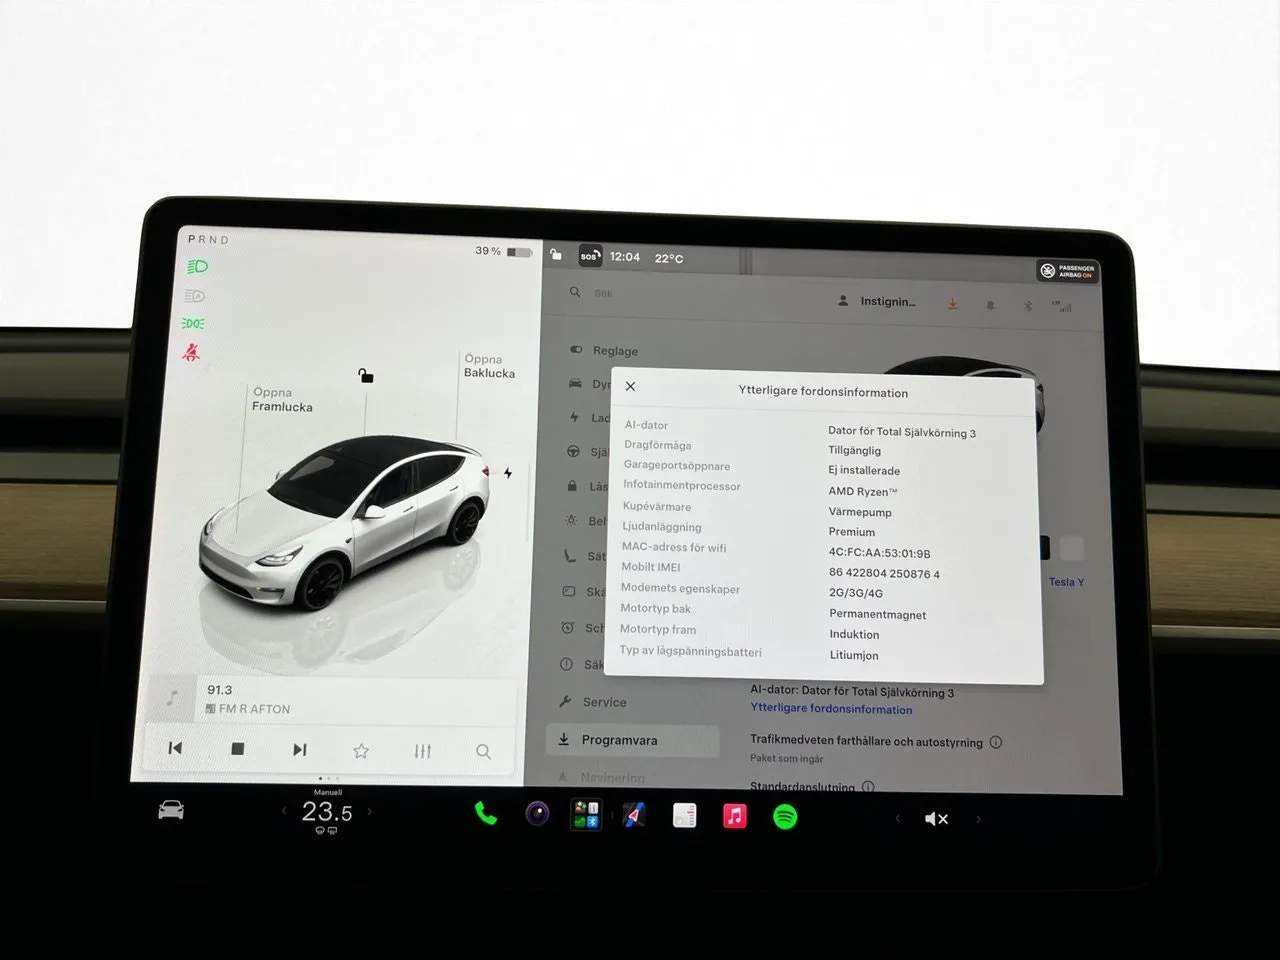
Task: Search media with the magnifier icon
Action: 483,751
